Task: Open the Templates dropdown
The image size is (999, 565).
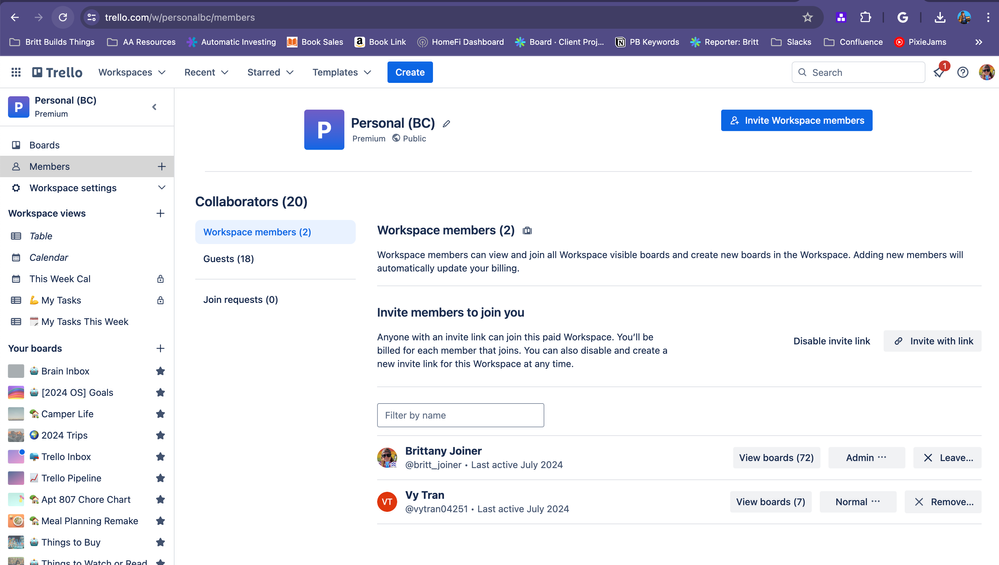Action: point(341,73)
